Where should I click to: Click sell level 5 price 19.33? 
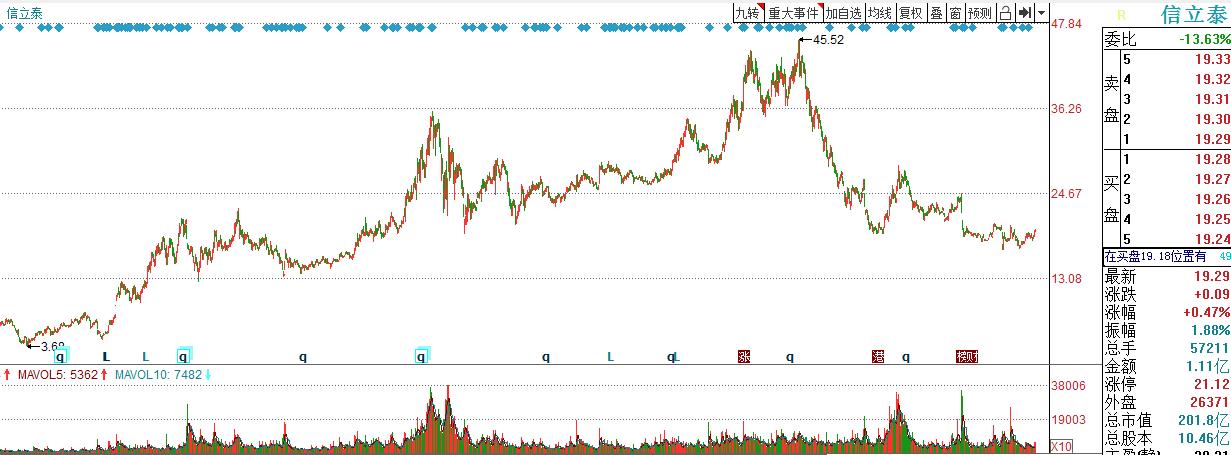coord(1213,61)
